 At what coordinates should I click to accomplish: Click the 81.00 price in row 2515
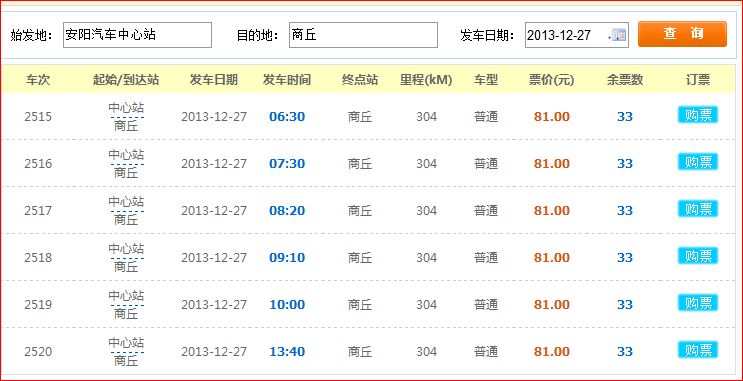(x=552, y=117)
